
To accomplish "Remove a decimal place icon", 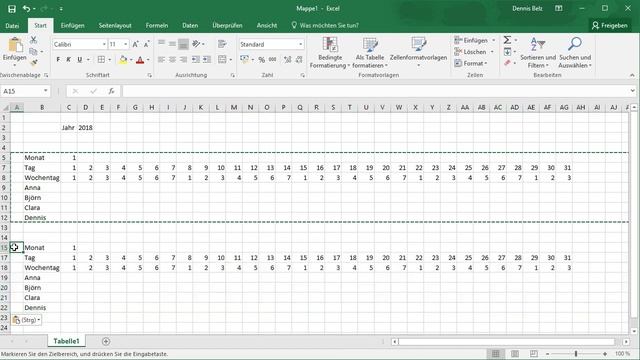I will pos(299,60).
